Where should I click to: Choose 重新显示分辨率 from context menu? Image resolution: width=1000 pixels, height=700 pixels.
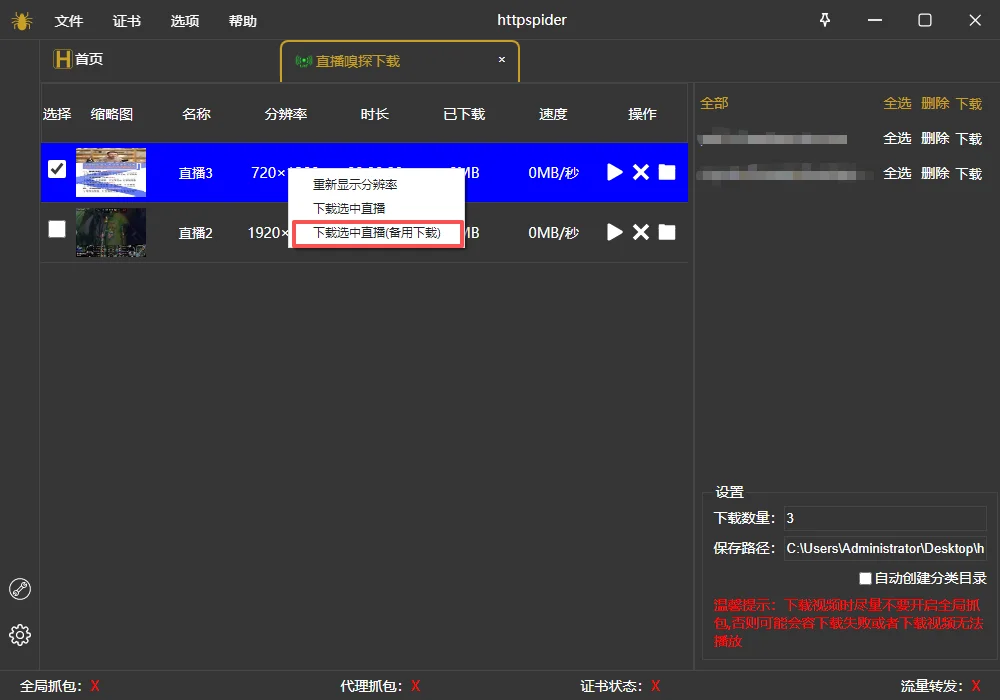(355, 184)
